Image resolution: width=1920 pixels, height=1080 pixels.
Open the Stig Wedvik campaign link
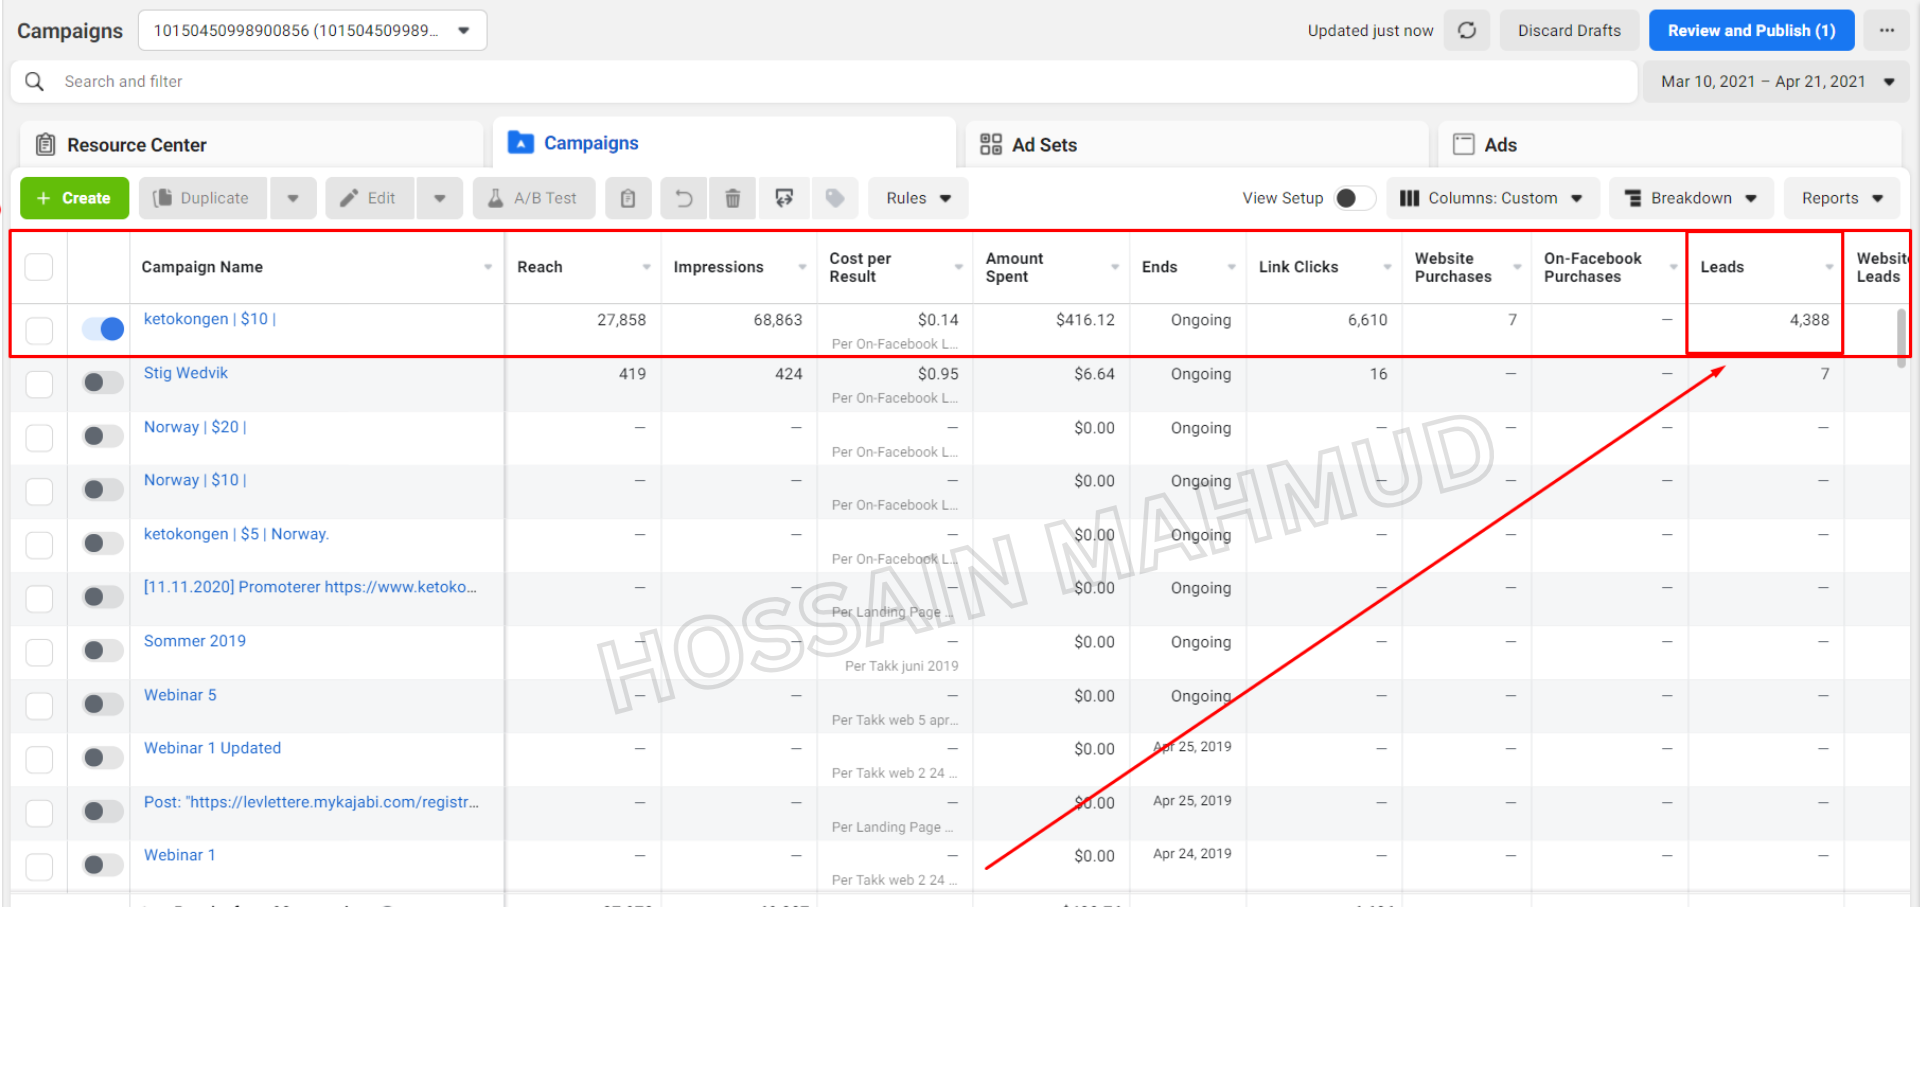coord(186,373)
